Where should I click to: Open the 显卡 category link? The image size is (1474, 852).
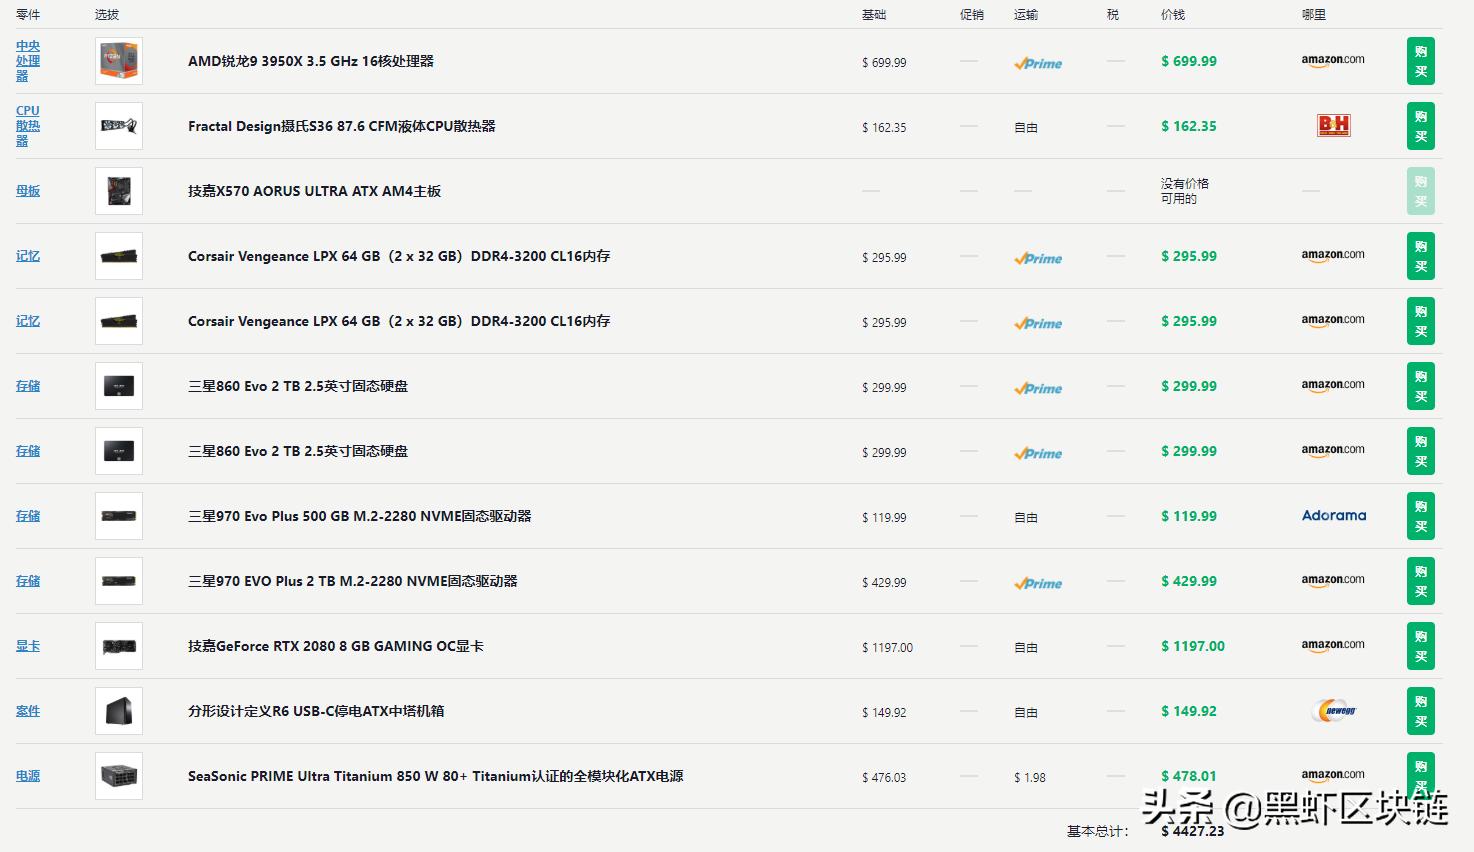pyautogui.click(x=27, y=645)
